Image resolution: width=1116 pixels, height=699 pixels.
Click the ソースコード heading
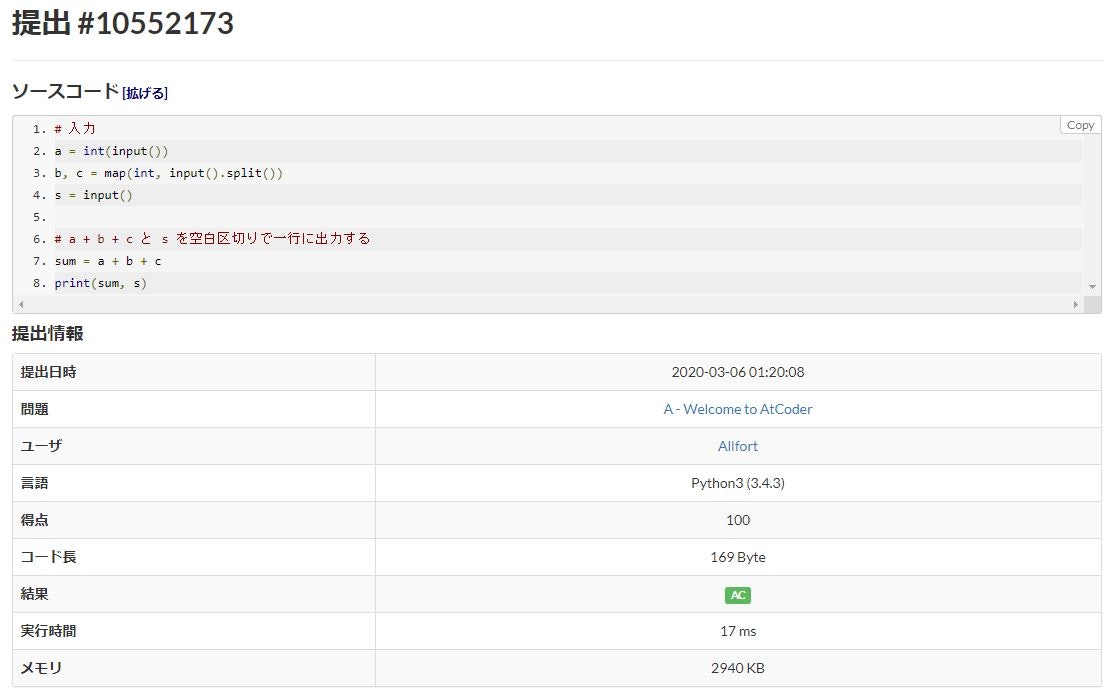[x=65, y=91]
